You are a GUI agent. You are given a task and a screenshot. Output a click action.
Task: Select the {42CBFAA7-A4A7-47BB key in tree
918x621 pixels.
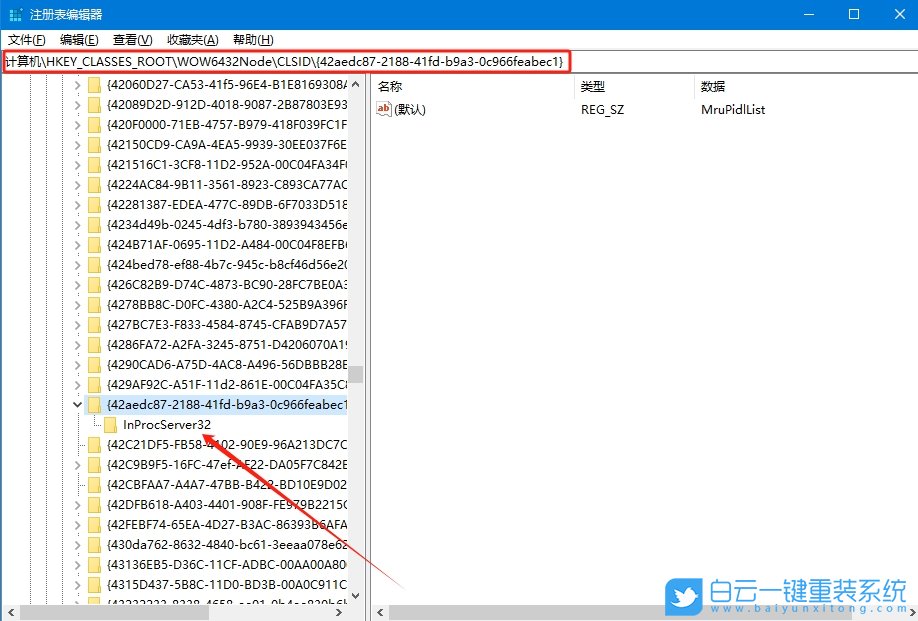[x=226, y=485]
